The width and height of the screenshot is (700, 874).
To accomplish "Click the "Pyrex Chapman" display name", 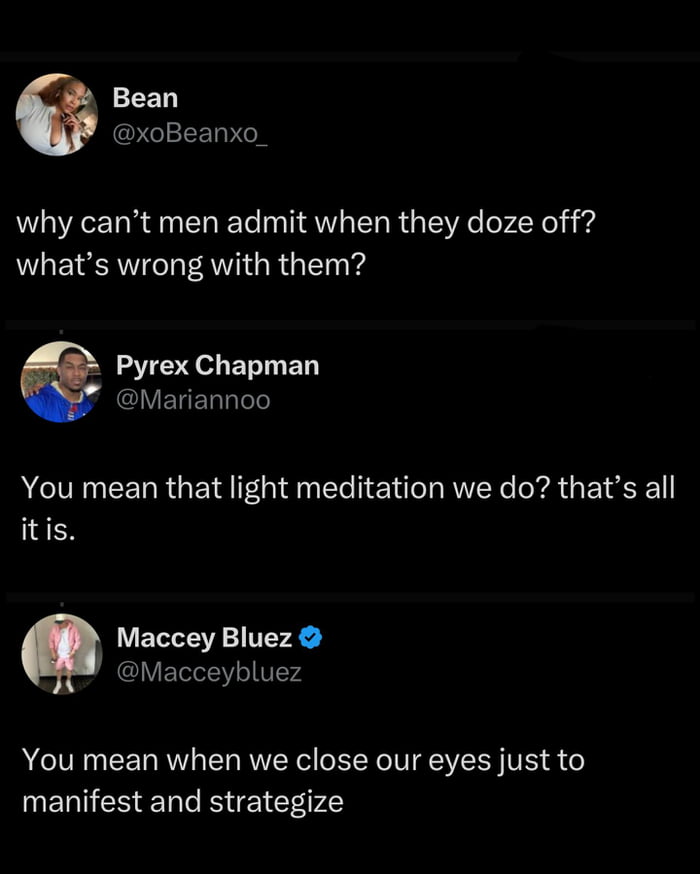I will (x=217, y=365).
